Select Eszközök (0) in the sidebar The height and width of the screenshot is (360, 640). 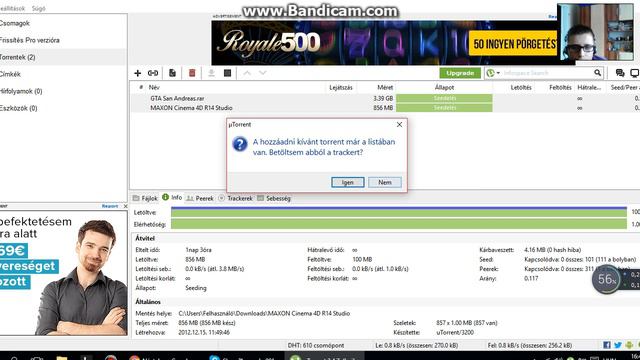coord(63,108)
